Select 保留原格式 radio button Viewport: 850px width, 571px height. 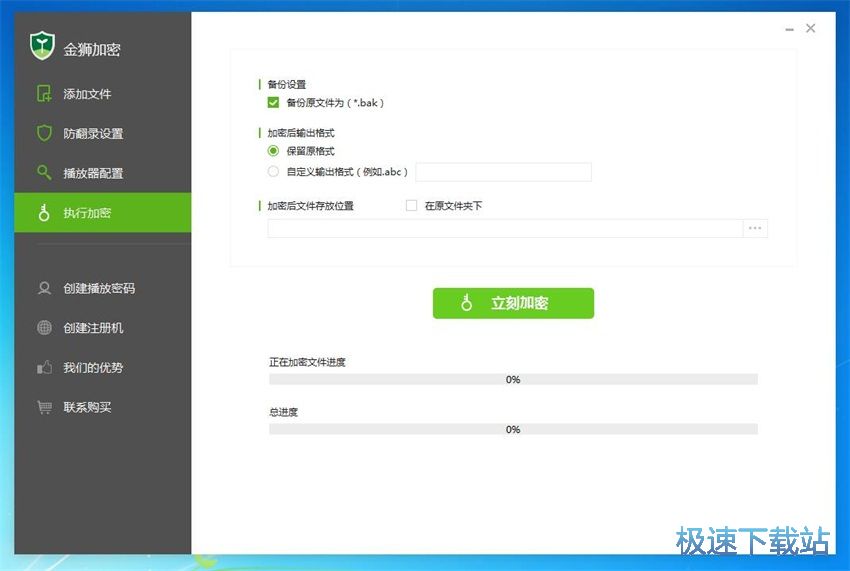(x=273, y=151)
